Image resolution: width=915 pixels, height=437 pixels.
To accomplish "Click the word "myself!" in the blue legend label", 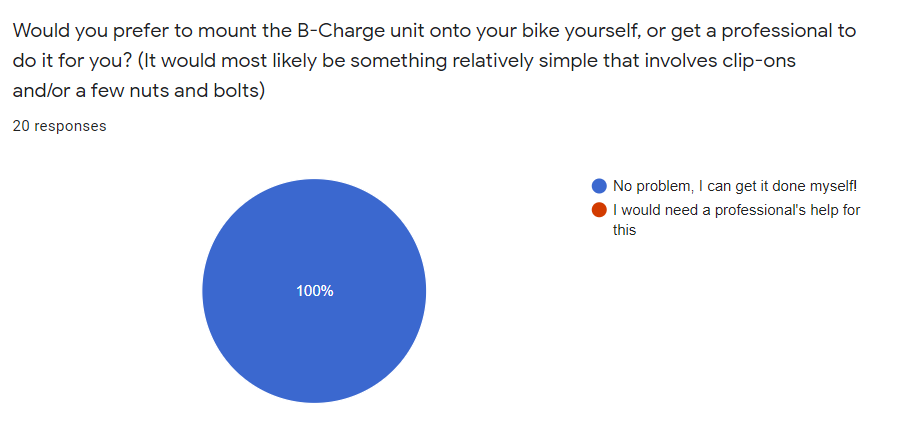I will pyautogui.click(x=833, y=186).
